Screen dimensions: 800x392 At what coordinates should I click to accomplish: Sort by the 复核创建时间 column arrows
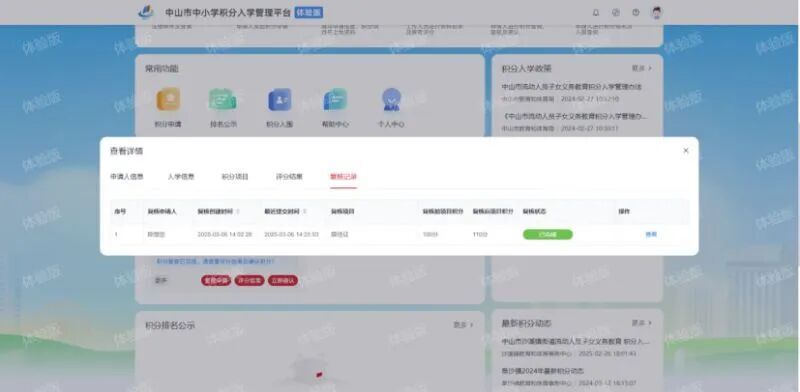point(238,211)
